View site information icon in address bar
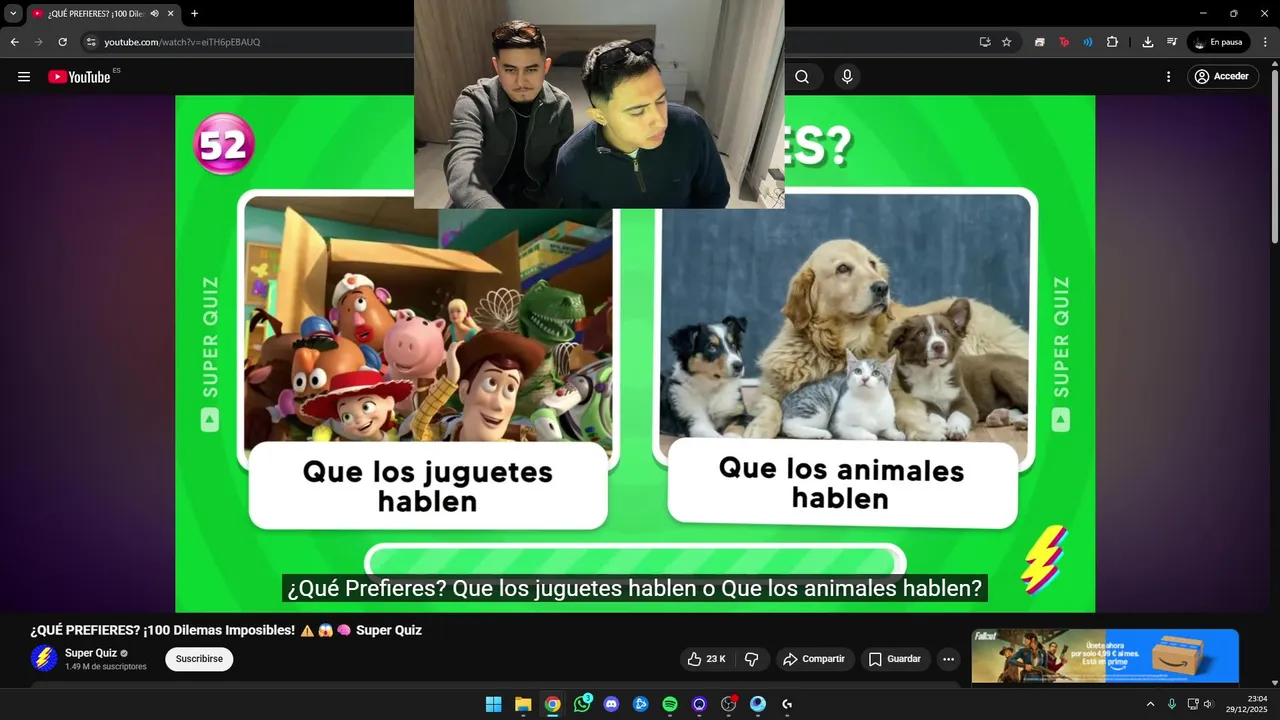Screen dimensions: 1280x720 (91, 42)
